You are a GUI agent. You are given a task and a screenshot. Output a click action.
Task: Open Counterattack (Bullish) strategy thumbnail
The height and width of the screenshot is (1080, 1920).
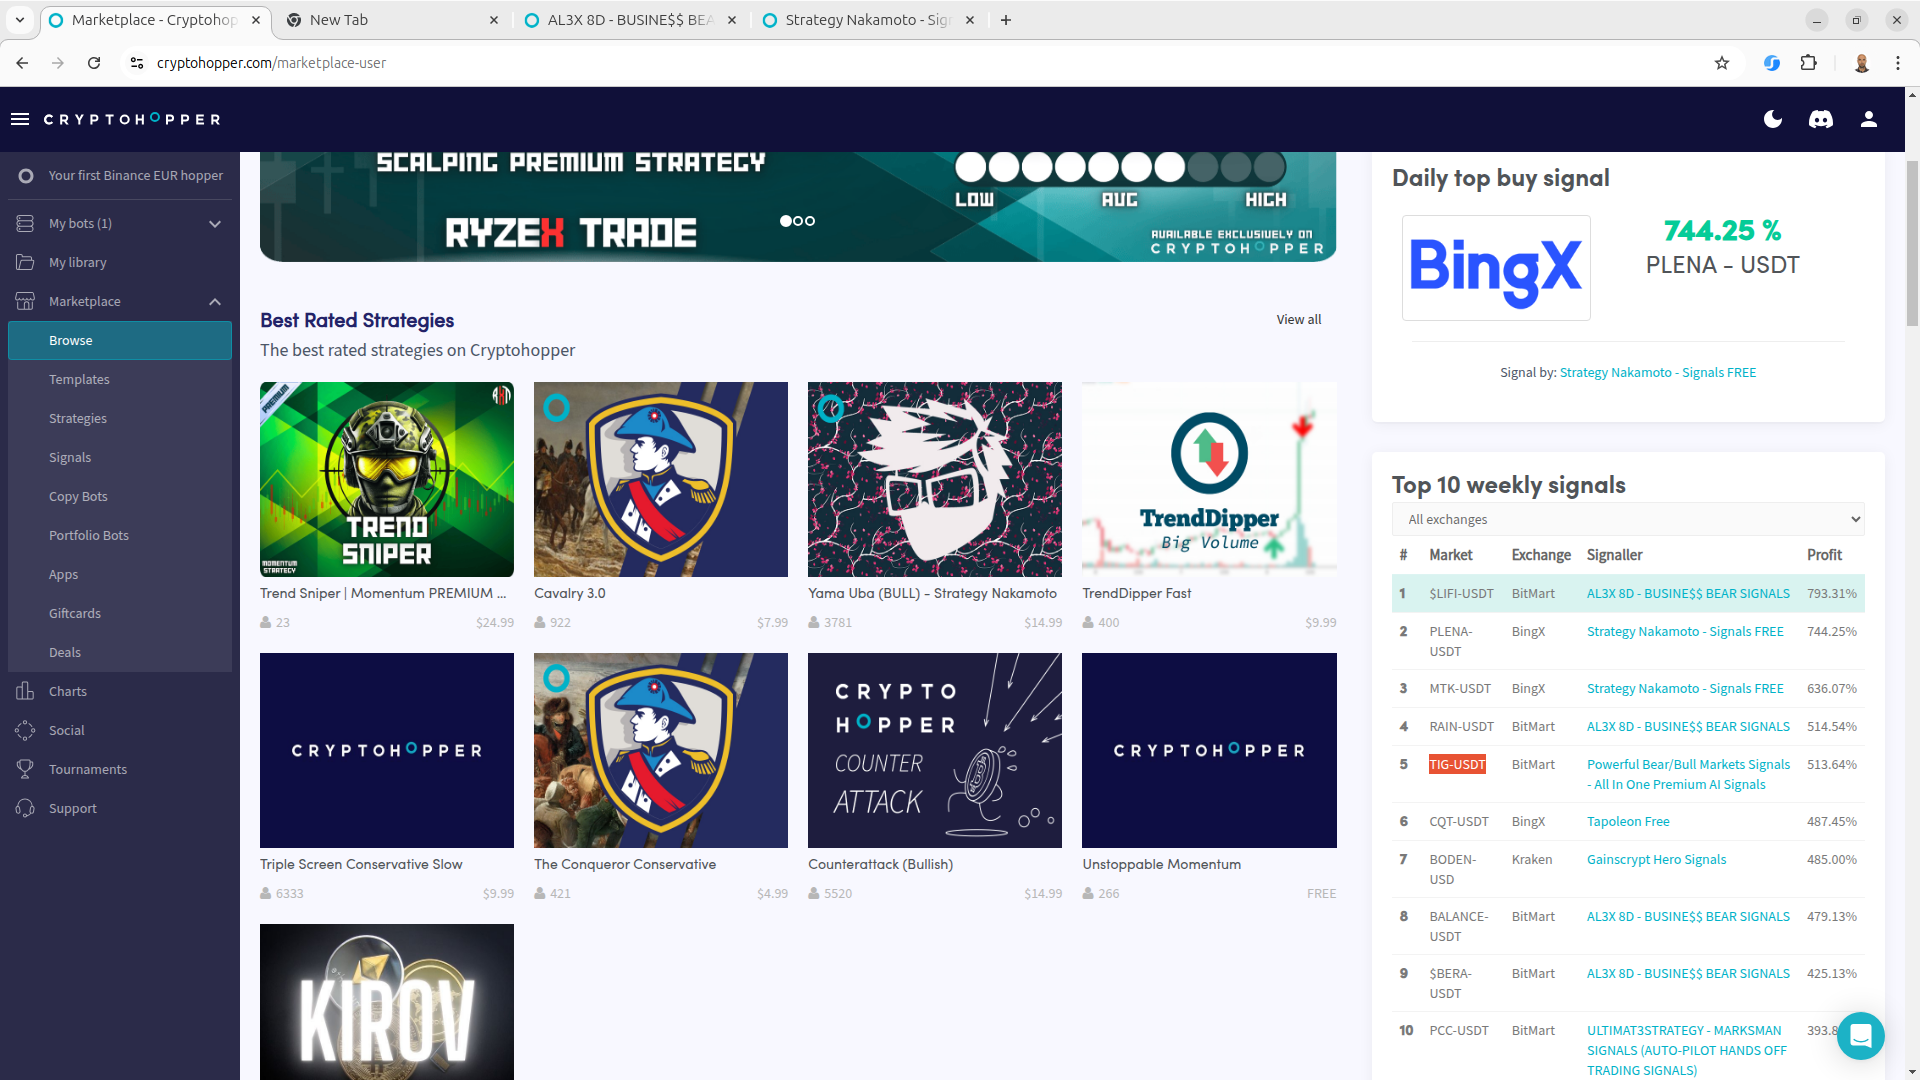(935, 750)
